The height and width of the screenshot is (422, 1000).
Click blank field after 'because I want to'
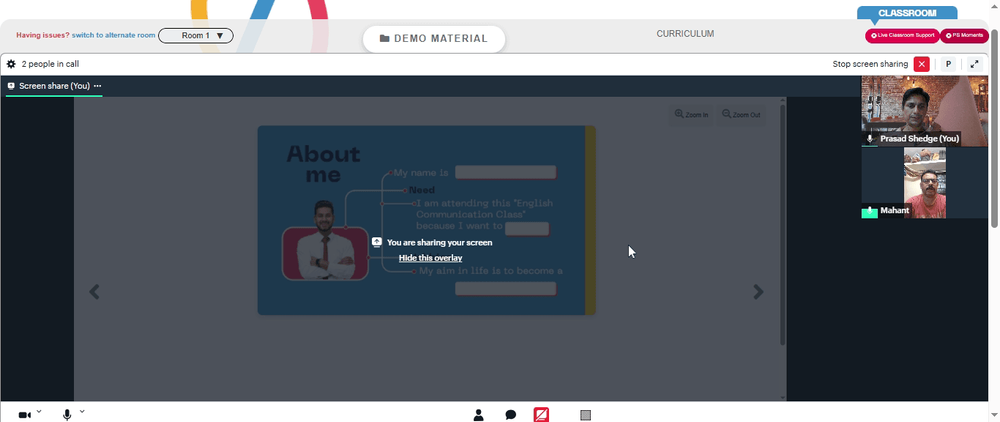[x=527, y=229]
